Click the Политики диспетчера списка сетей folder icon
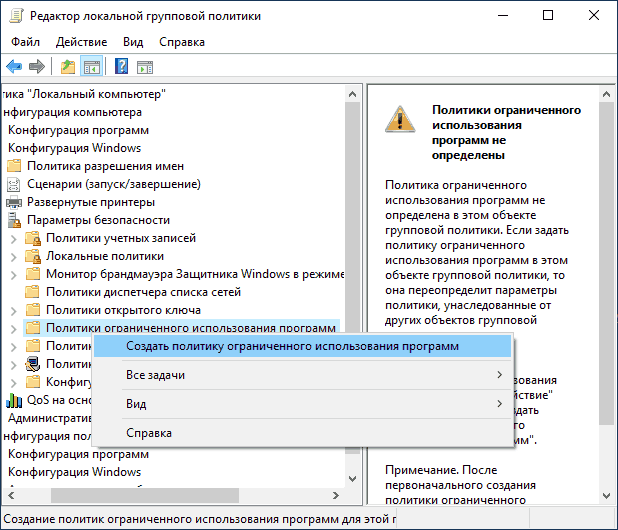618x530 pixels. click(33, 292)
